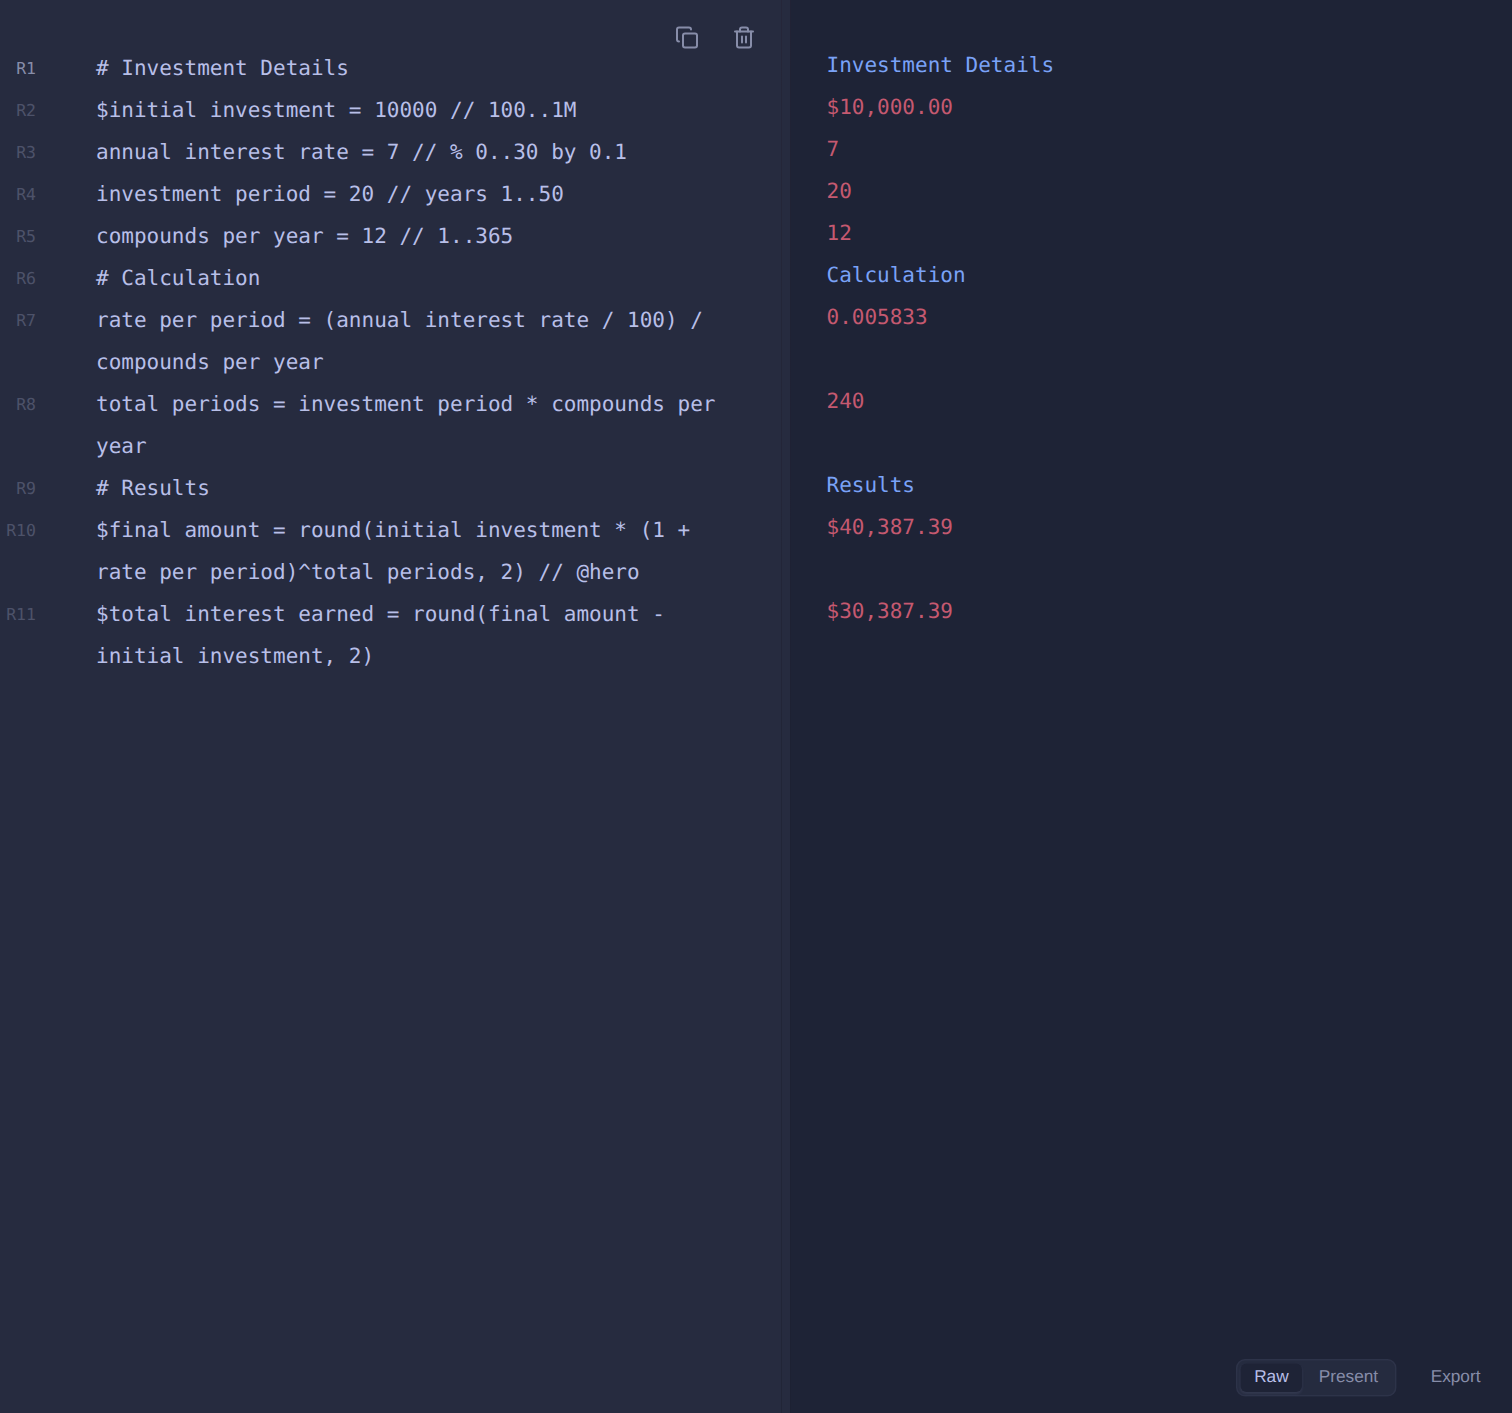The width and height of the screenshot is (1512, 1413).
Task: Click the 'total periods =' formula line
Action: (x=406, y=425)
